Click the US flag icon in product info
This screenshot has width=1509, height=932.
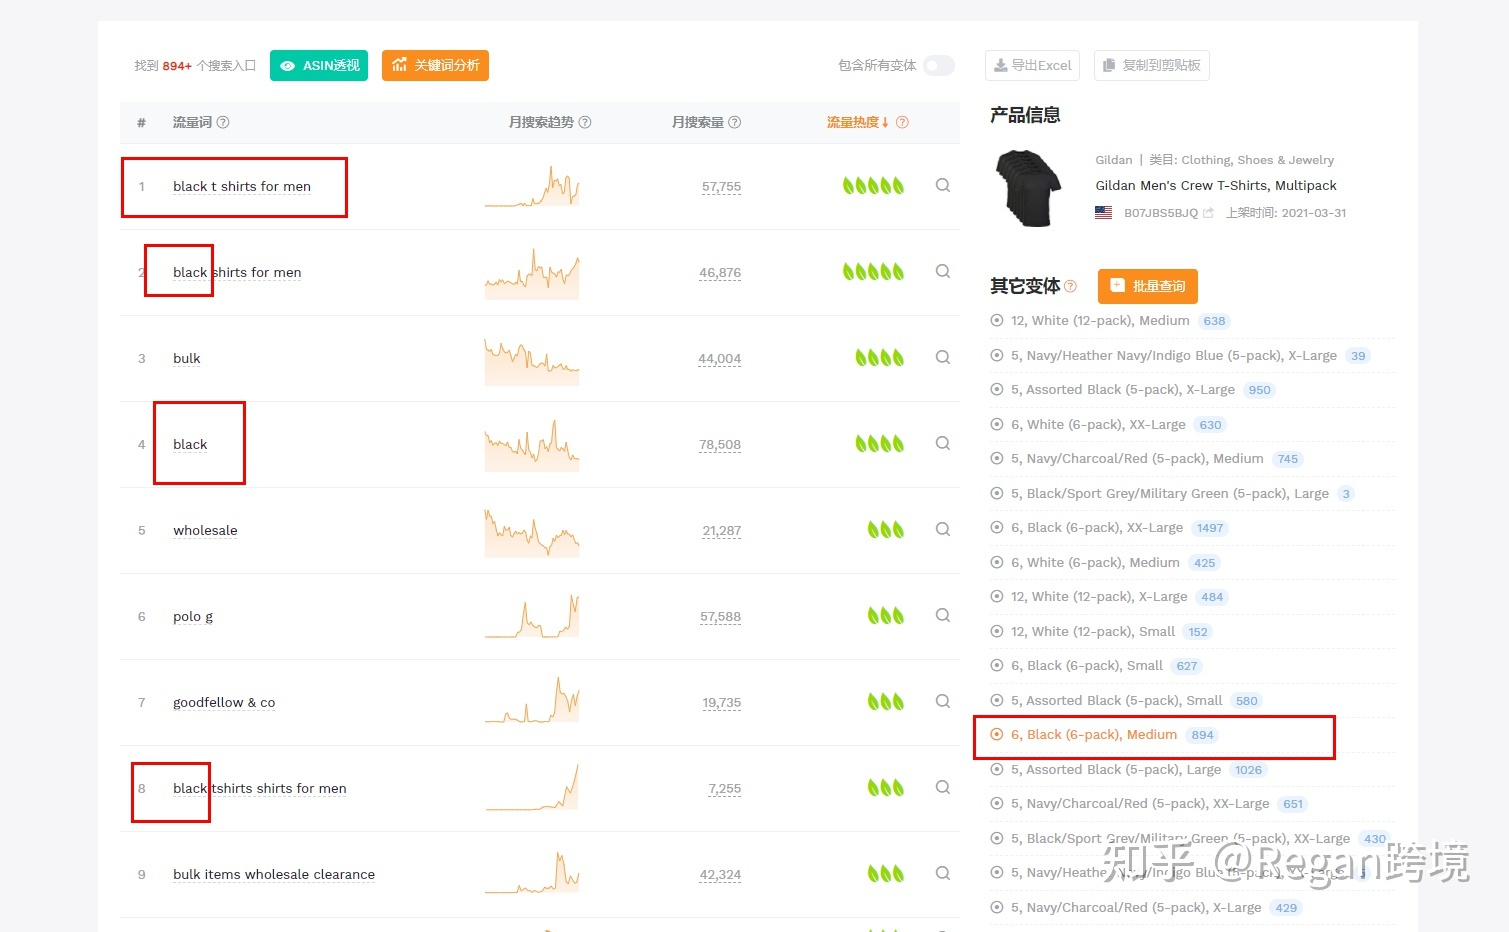click(x=1103, y=211)
